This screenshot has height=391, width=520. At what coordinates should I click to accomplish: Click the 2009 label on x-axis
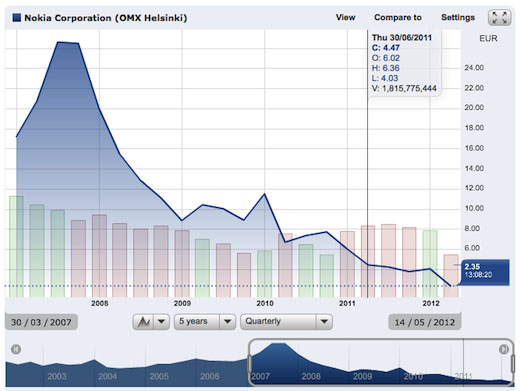182,303
